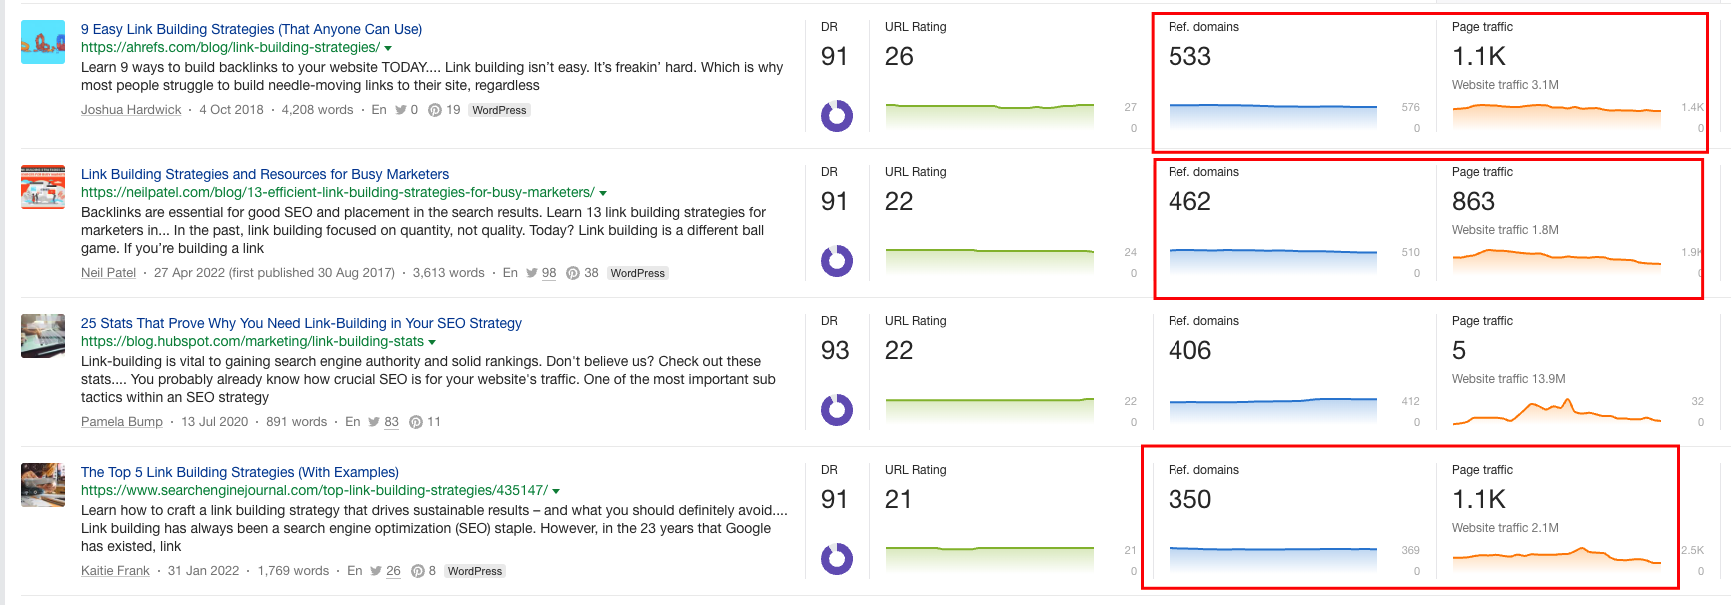Click the Joshua Hardwick author link
The height and width of the screenshot is (605, 1731).
(x=130, y=109)
